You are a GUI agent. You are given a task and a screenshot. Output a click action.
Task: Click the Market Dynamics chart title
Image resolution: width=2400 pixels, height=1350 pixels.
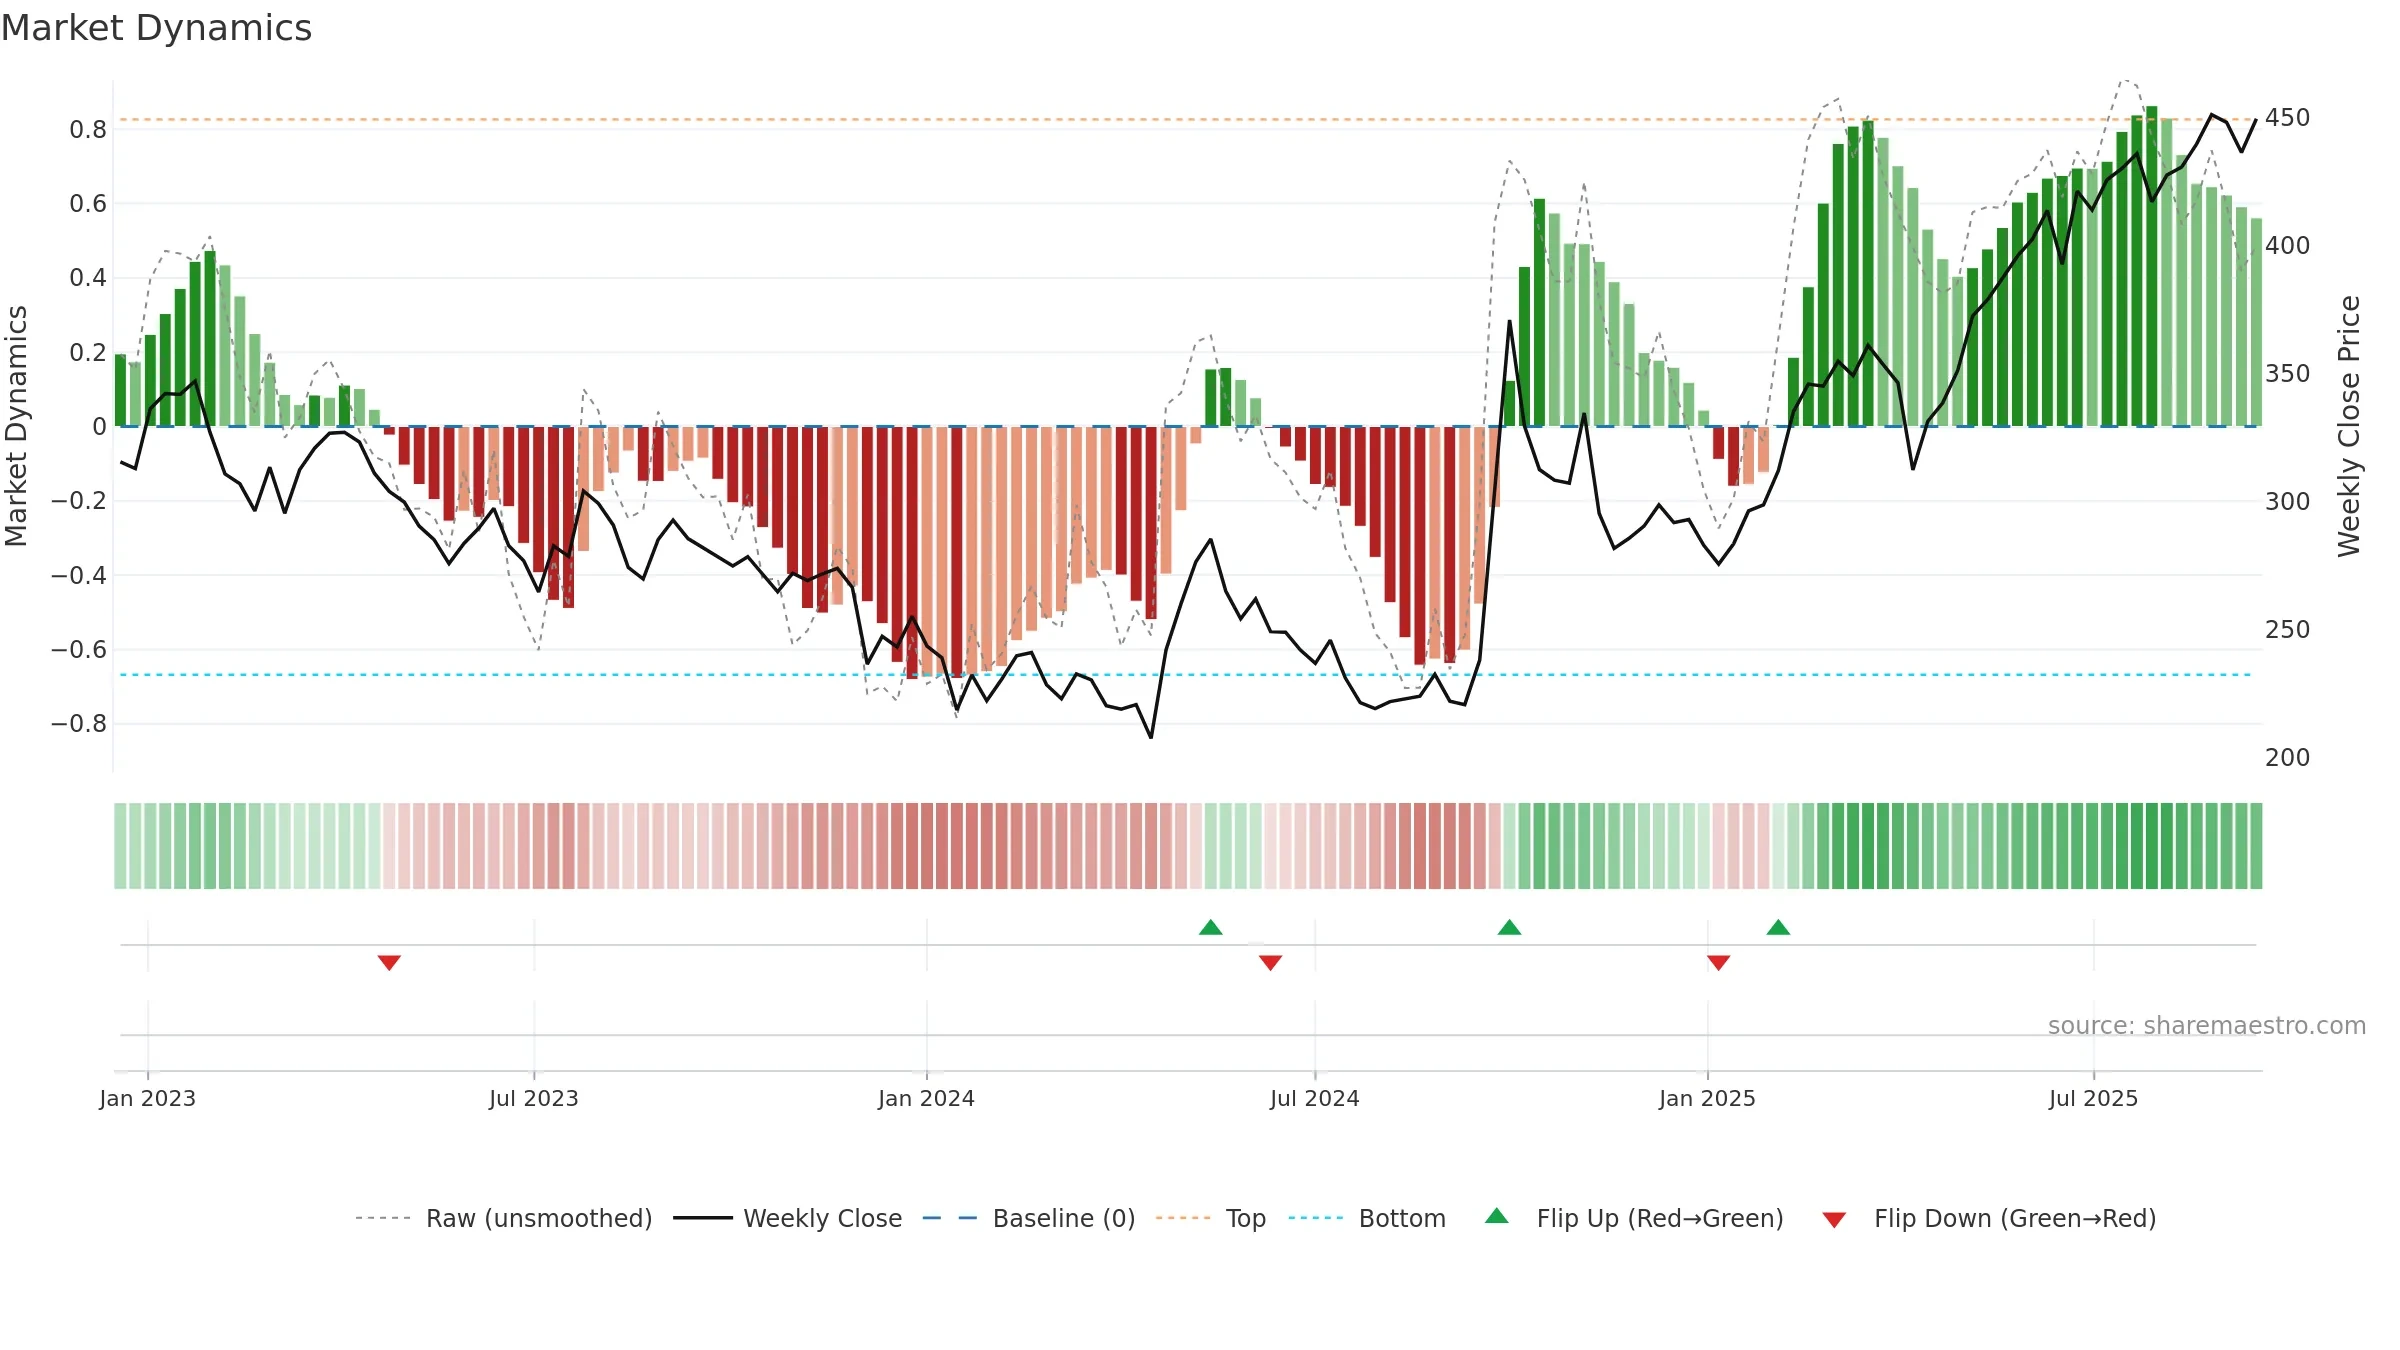point(156,28)
